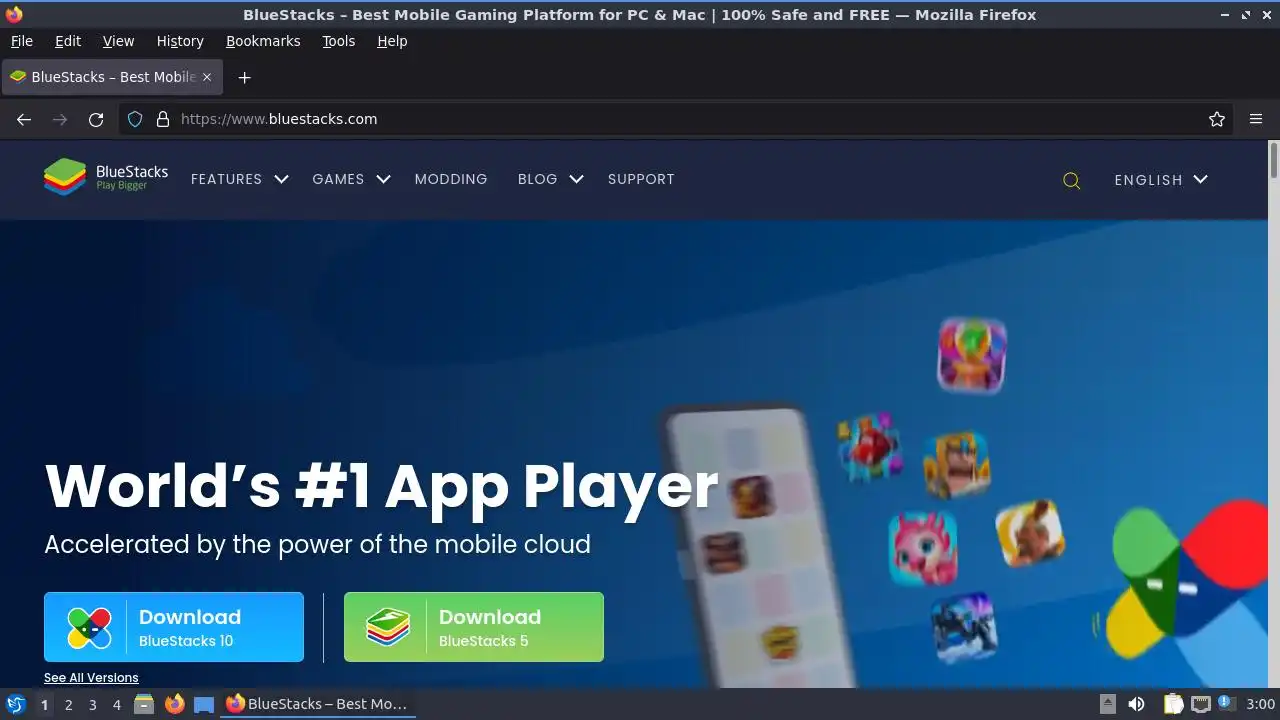Click the clipboard tray icon

(1173, 704)
